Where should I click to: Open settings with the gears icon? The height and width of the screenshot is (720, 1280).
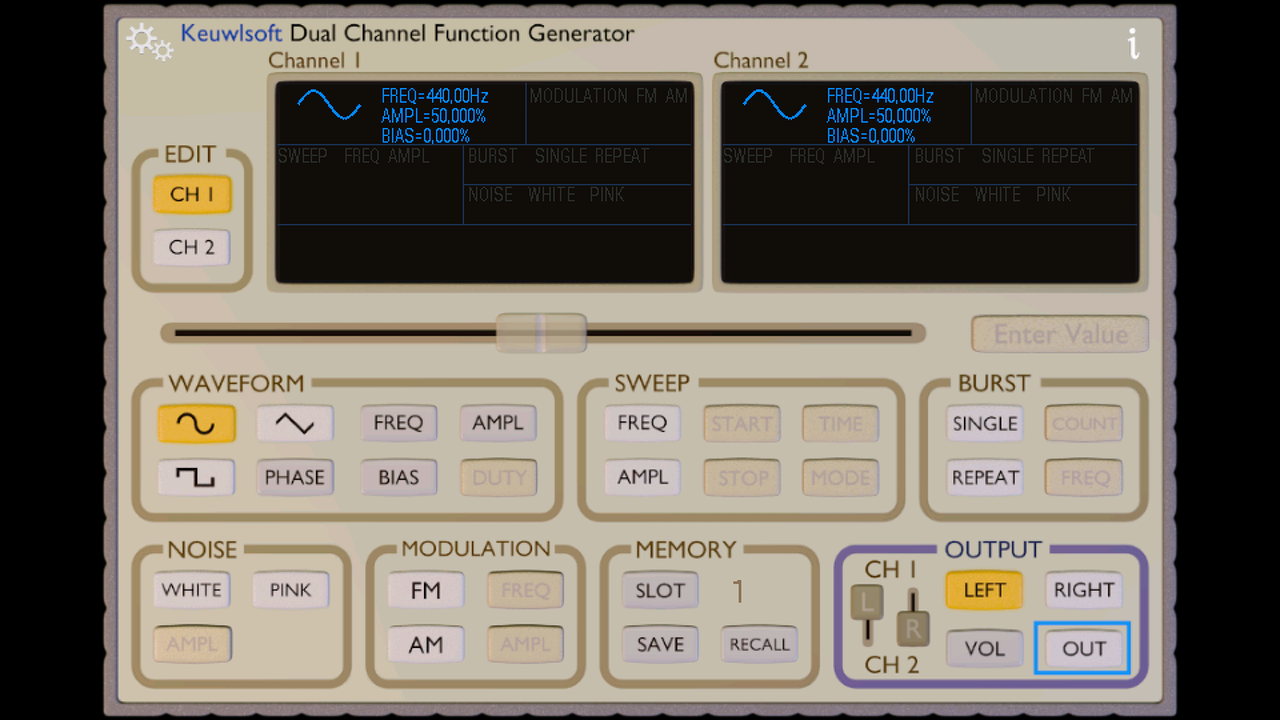150,41
